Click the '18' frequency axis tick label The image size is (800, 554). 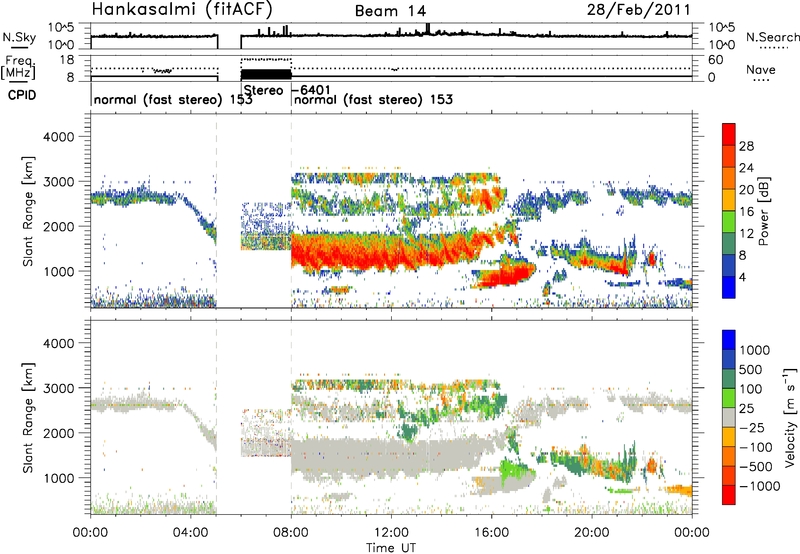67,60
